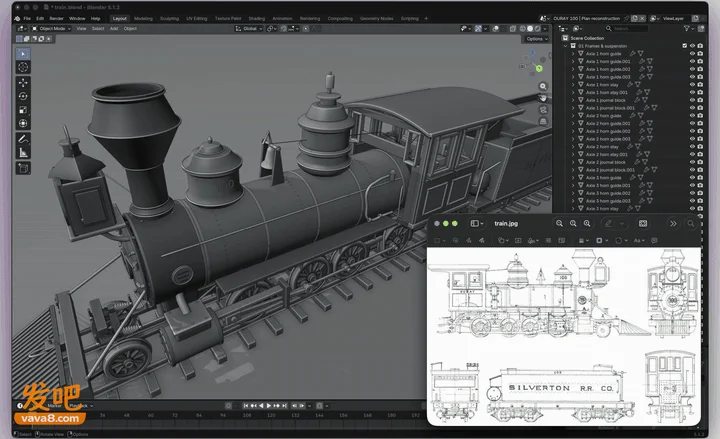Click the viewport pan hand icon

[543, 98]
